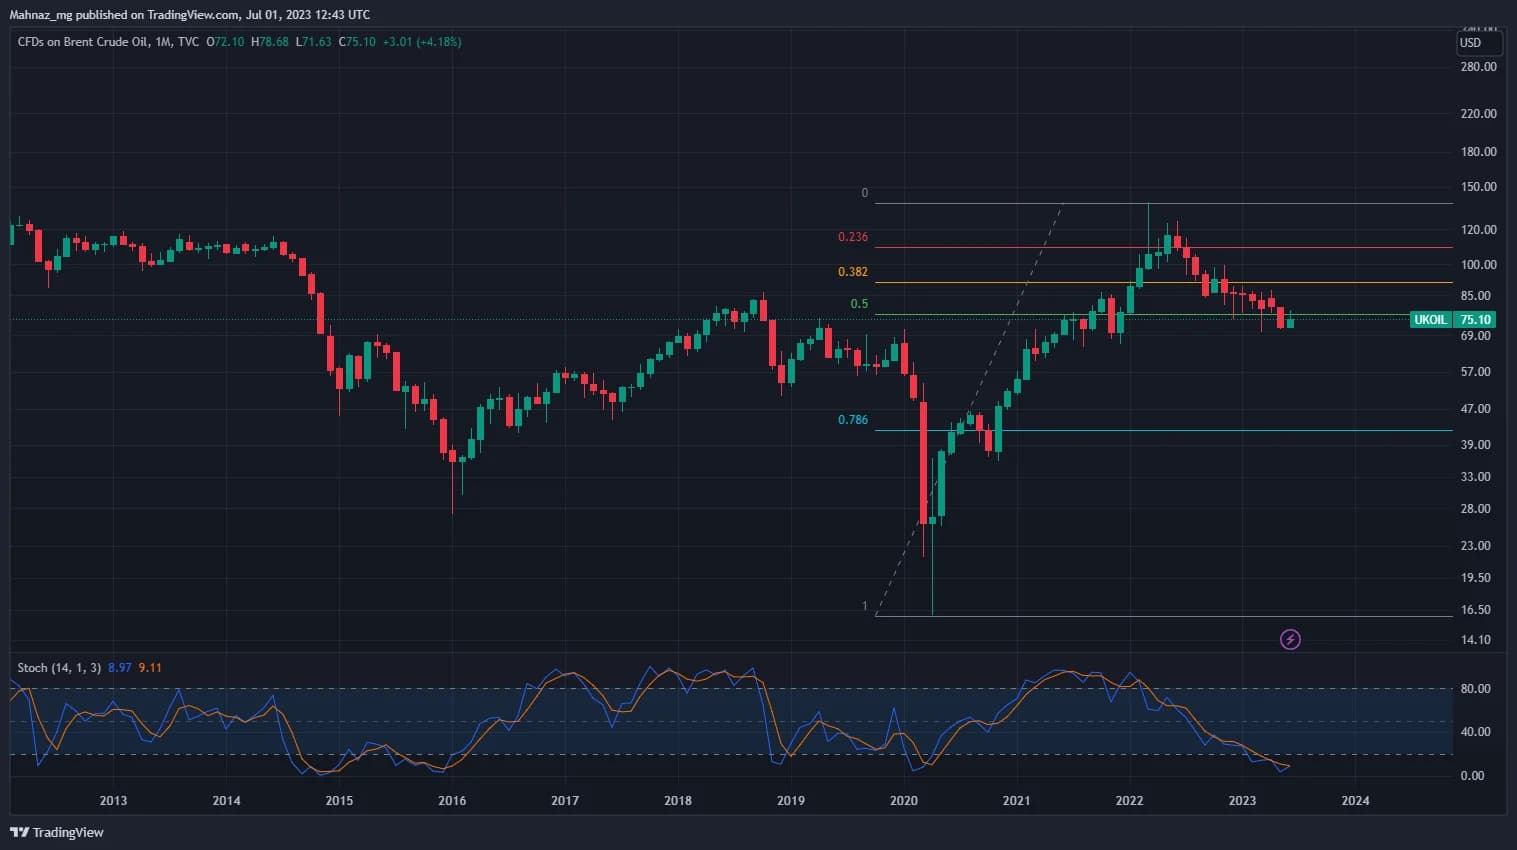Screen dimensions: 1517x850
Task: Click the high value H78.68
Action: 270,42
